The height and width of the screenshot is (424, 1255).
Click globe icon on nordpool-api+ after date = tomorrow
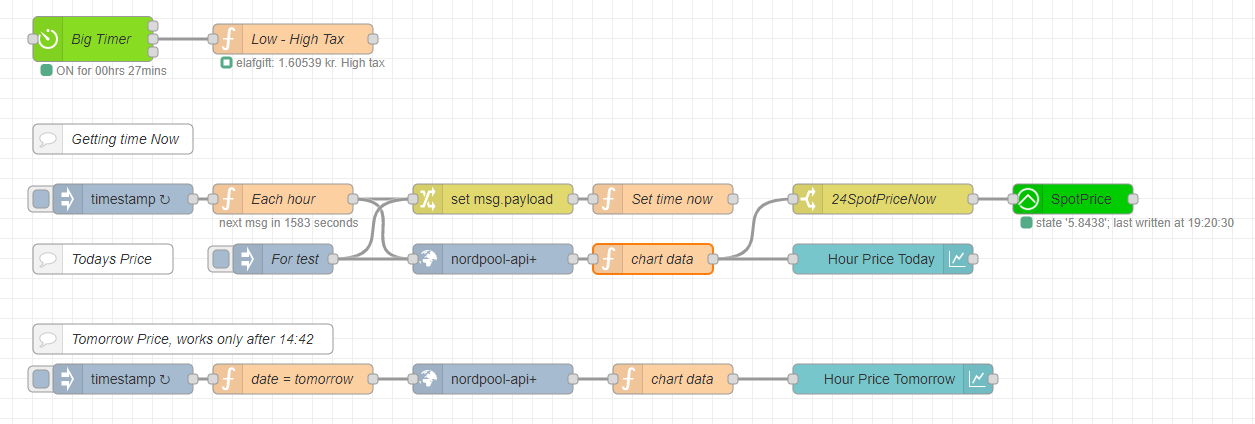tap(427, 379)
